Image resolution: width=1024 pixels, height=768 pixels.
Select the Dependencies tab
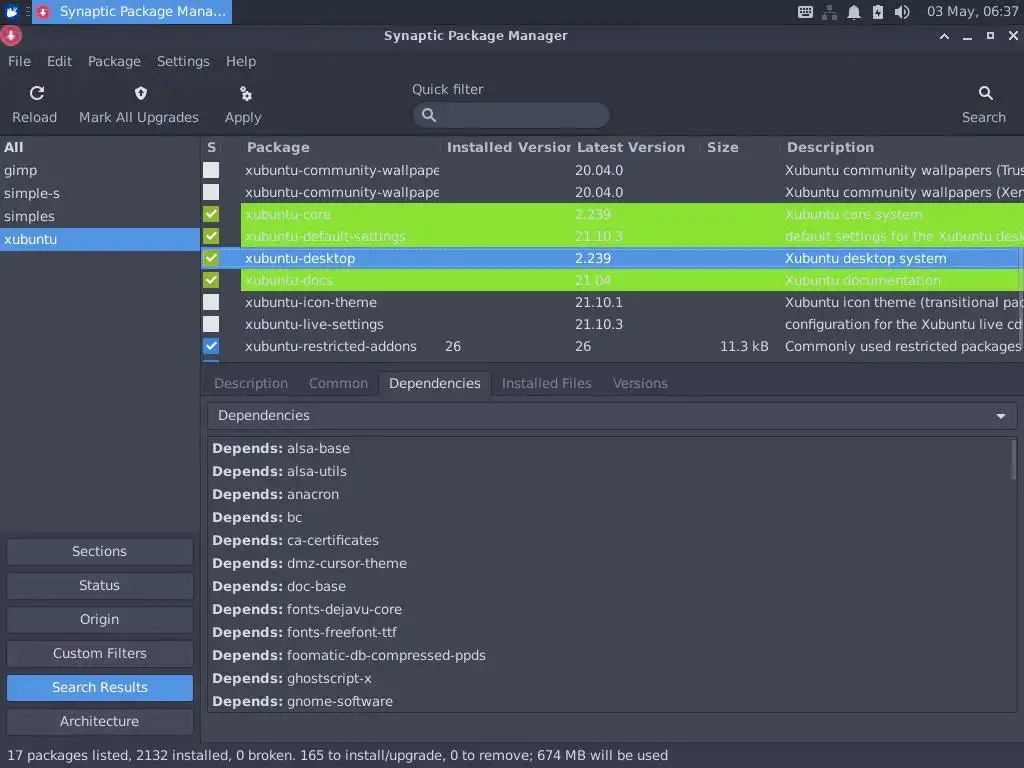tap(435, 383)
